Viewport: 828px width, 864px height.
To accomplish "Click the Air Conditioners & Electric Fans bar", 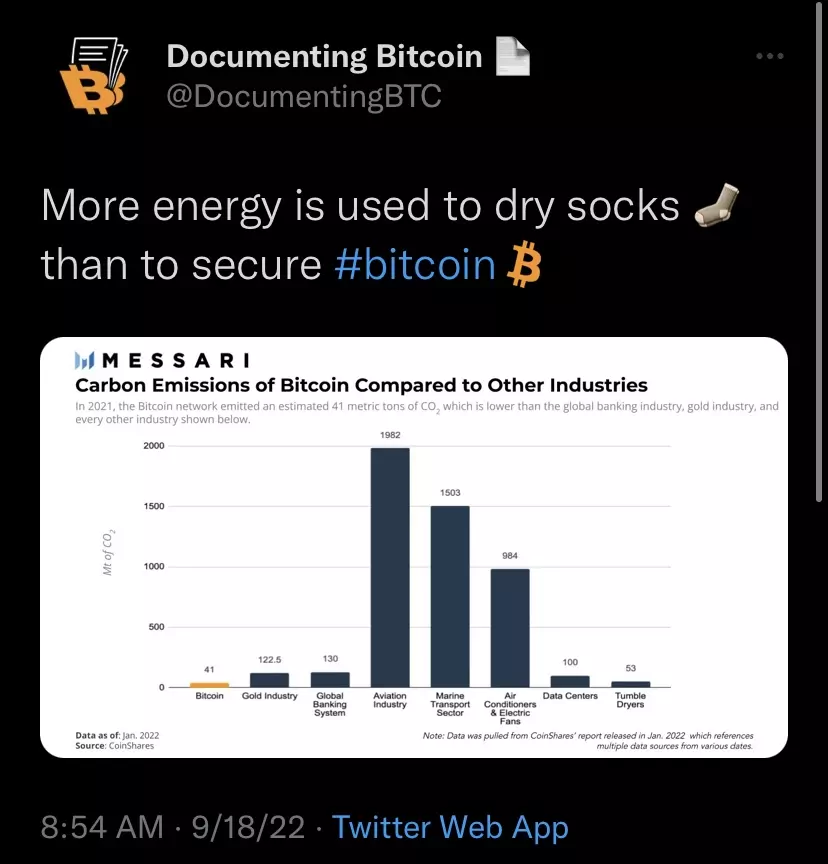I will tap(510, 628).
